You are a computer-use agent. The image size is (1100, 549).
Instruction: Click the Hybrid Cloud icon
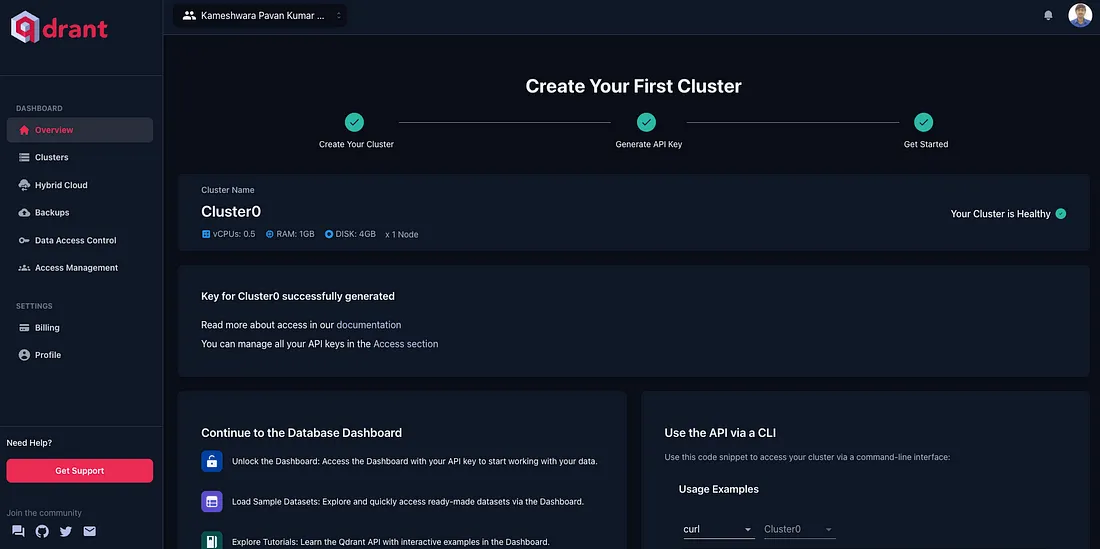pos(24,185)
